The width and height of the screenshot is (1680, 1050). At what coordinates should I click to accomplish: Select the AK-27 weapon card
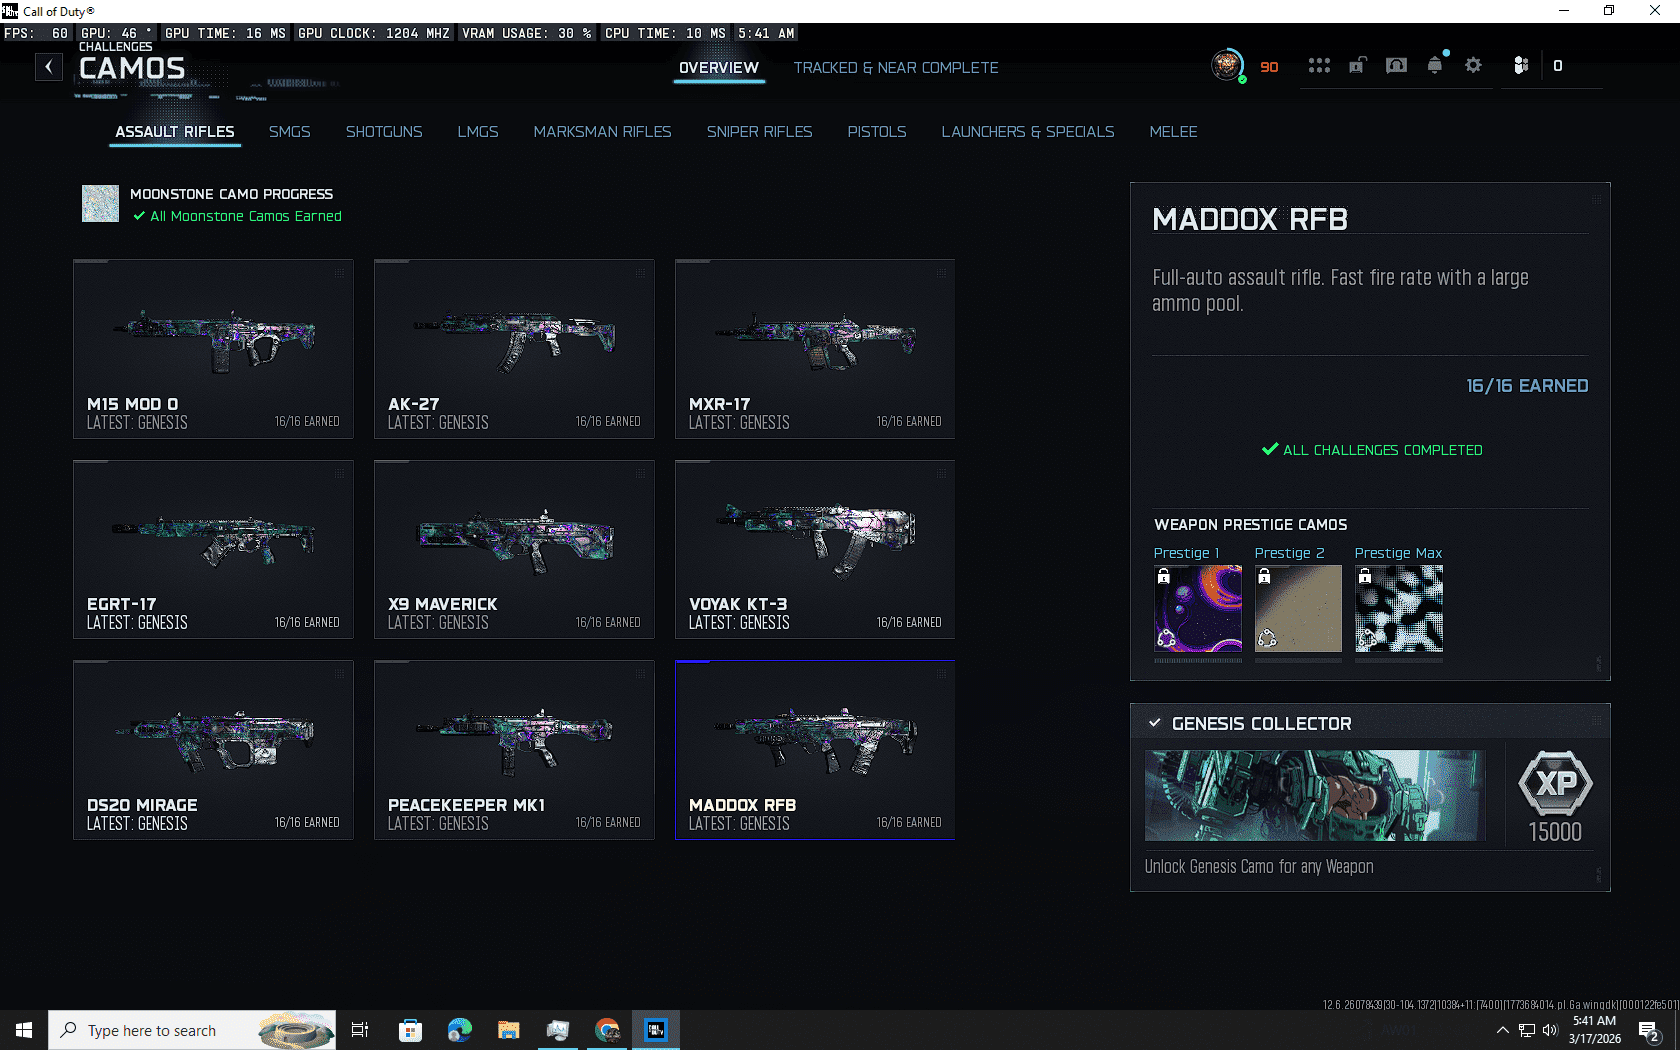click(x=514, y=349)
